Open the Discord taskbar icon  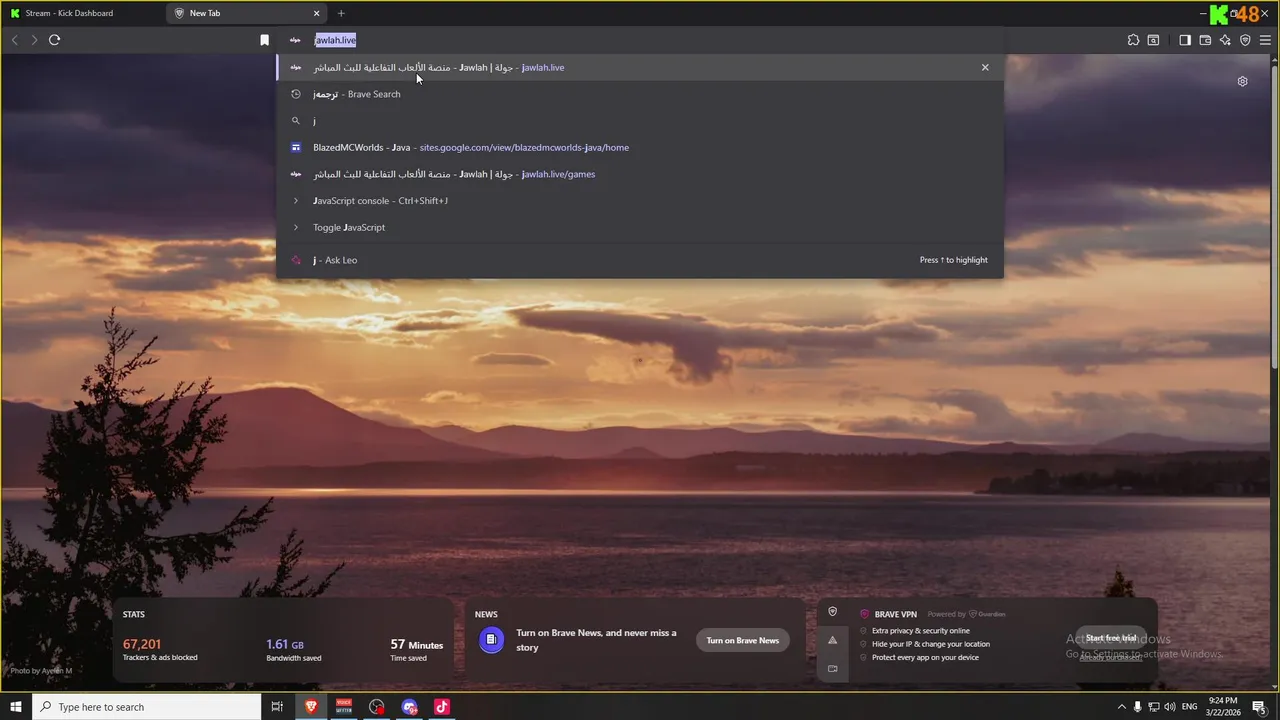coord(409,707)
